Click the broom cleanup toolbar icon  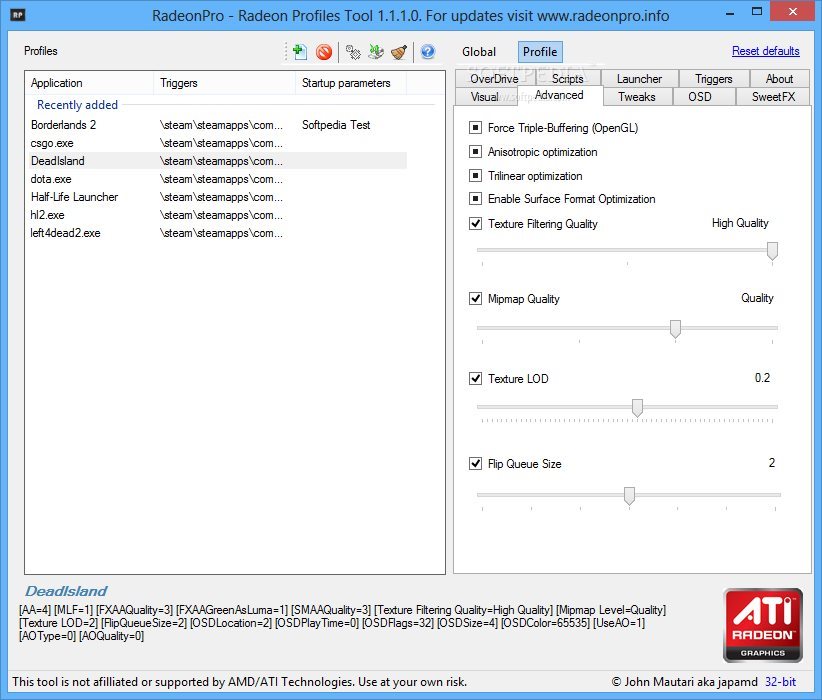pyautogui.click(x=399, y=52)
